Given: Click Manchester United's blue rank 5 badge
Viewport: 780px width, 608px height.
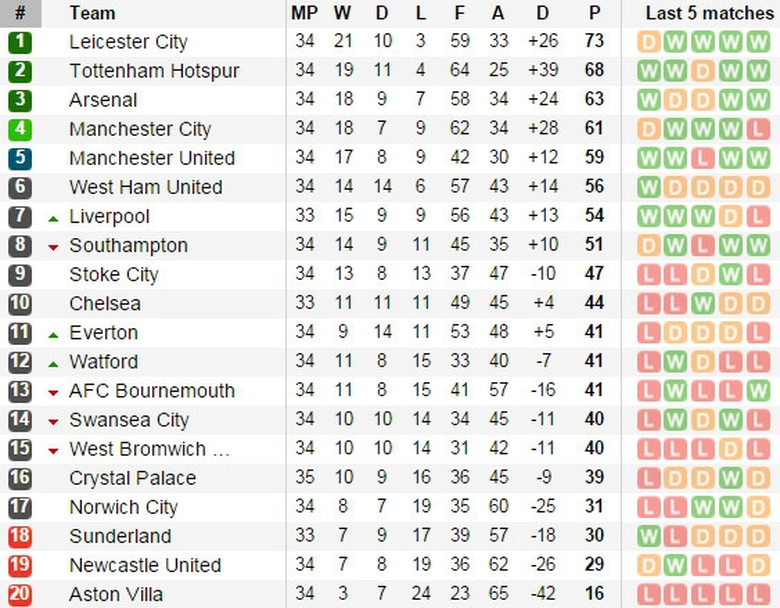Looking at the screenshot, I should coord(20,158).
